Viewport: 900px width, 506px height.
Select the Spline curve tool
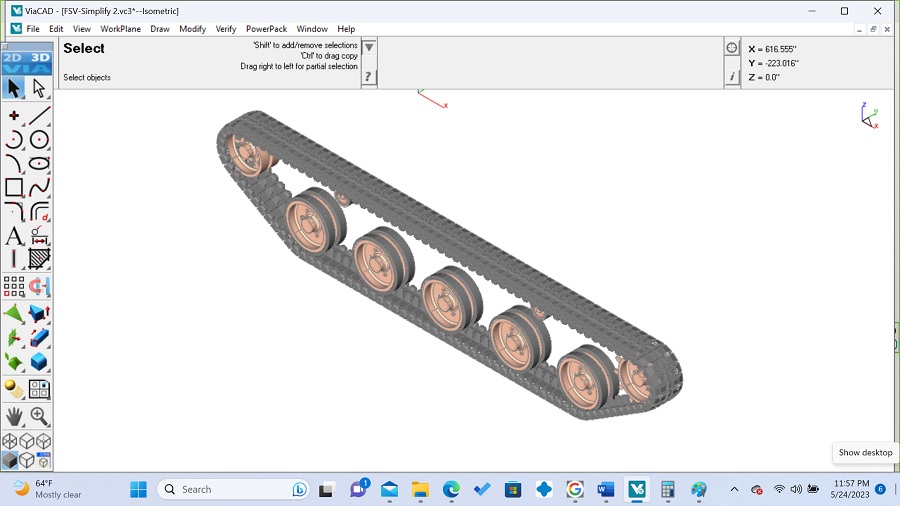39,187
